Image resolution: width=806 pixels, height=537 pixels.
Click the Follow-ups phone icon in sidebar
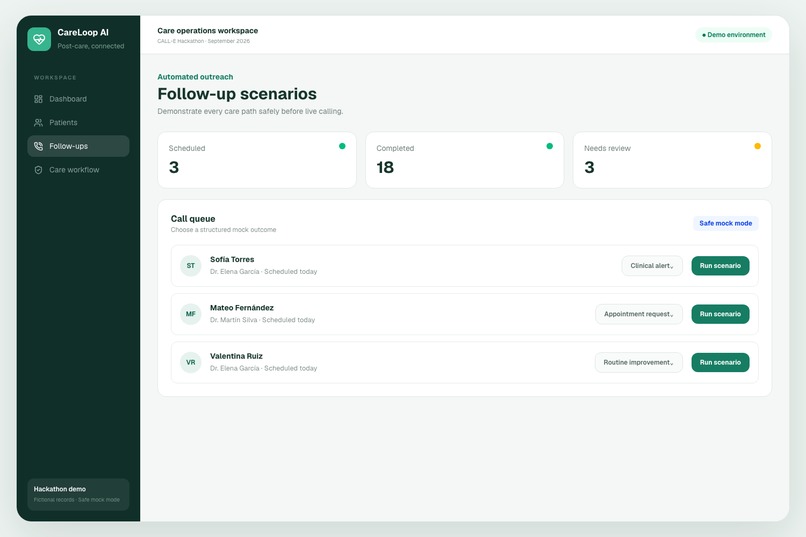(x=39, y=146)
